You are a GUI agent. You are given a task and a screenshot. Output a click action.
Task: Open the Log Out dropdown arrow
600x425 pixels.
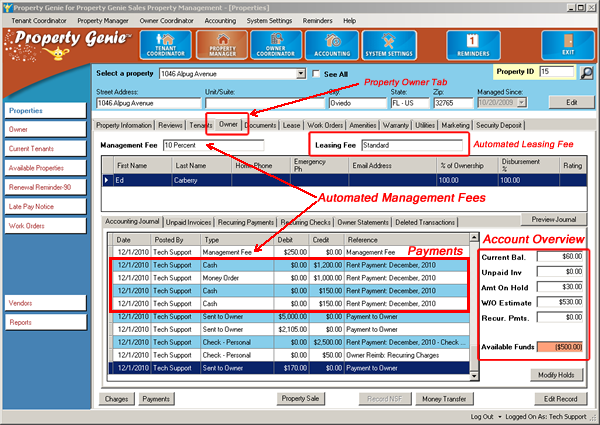(500, 417)
